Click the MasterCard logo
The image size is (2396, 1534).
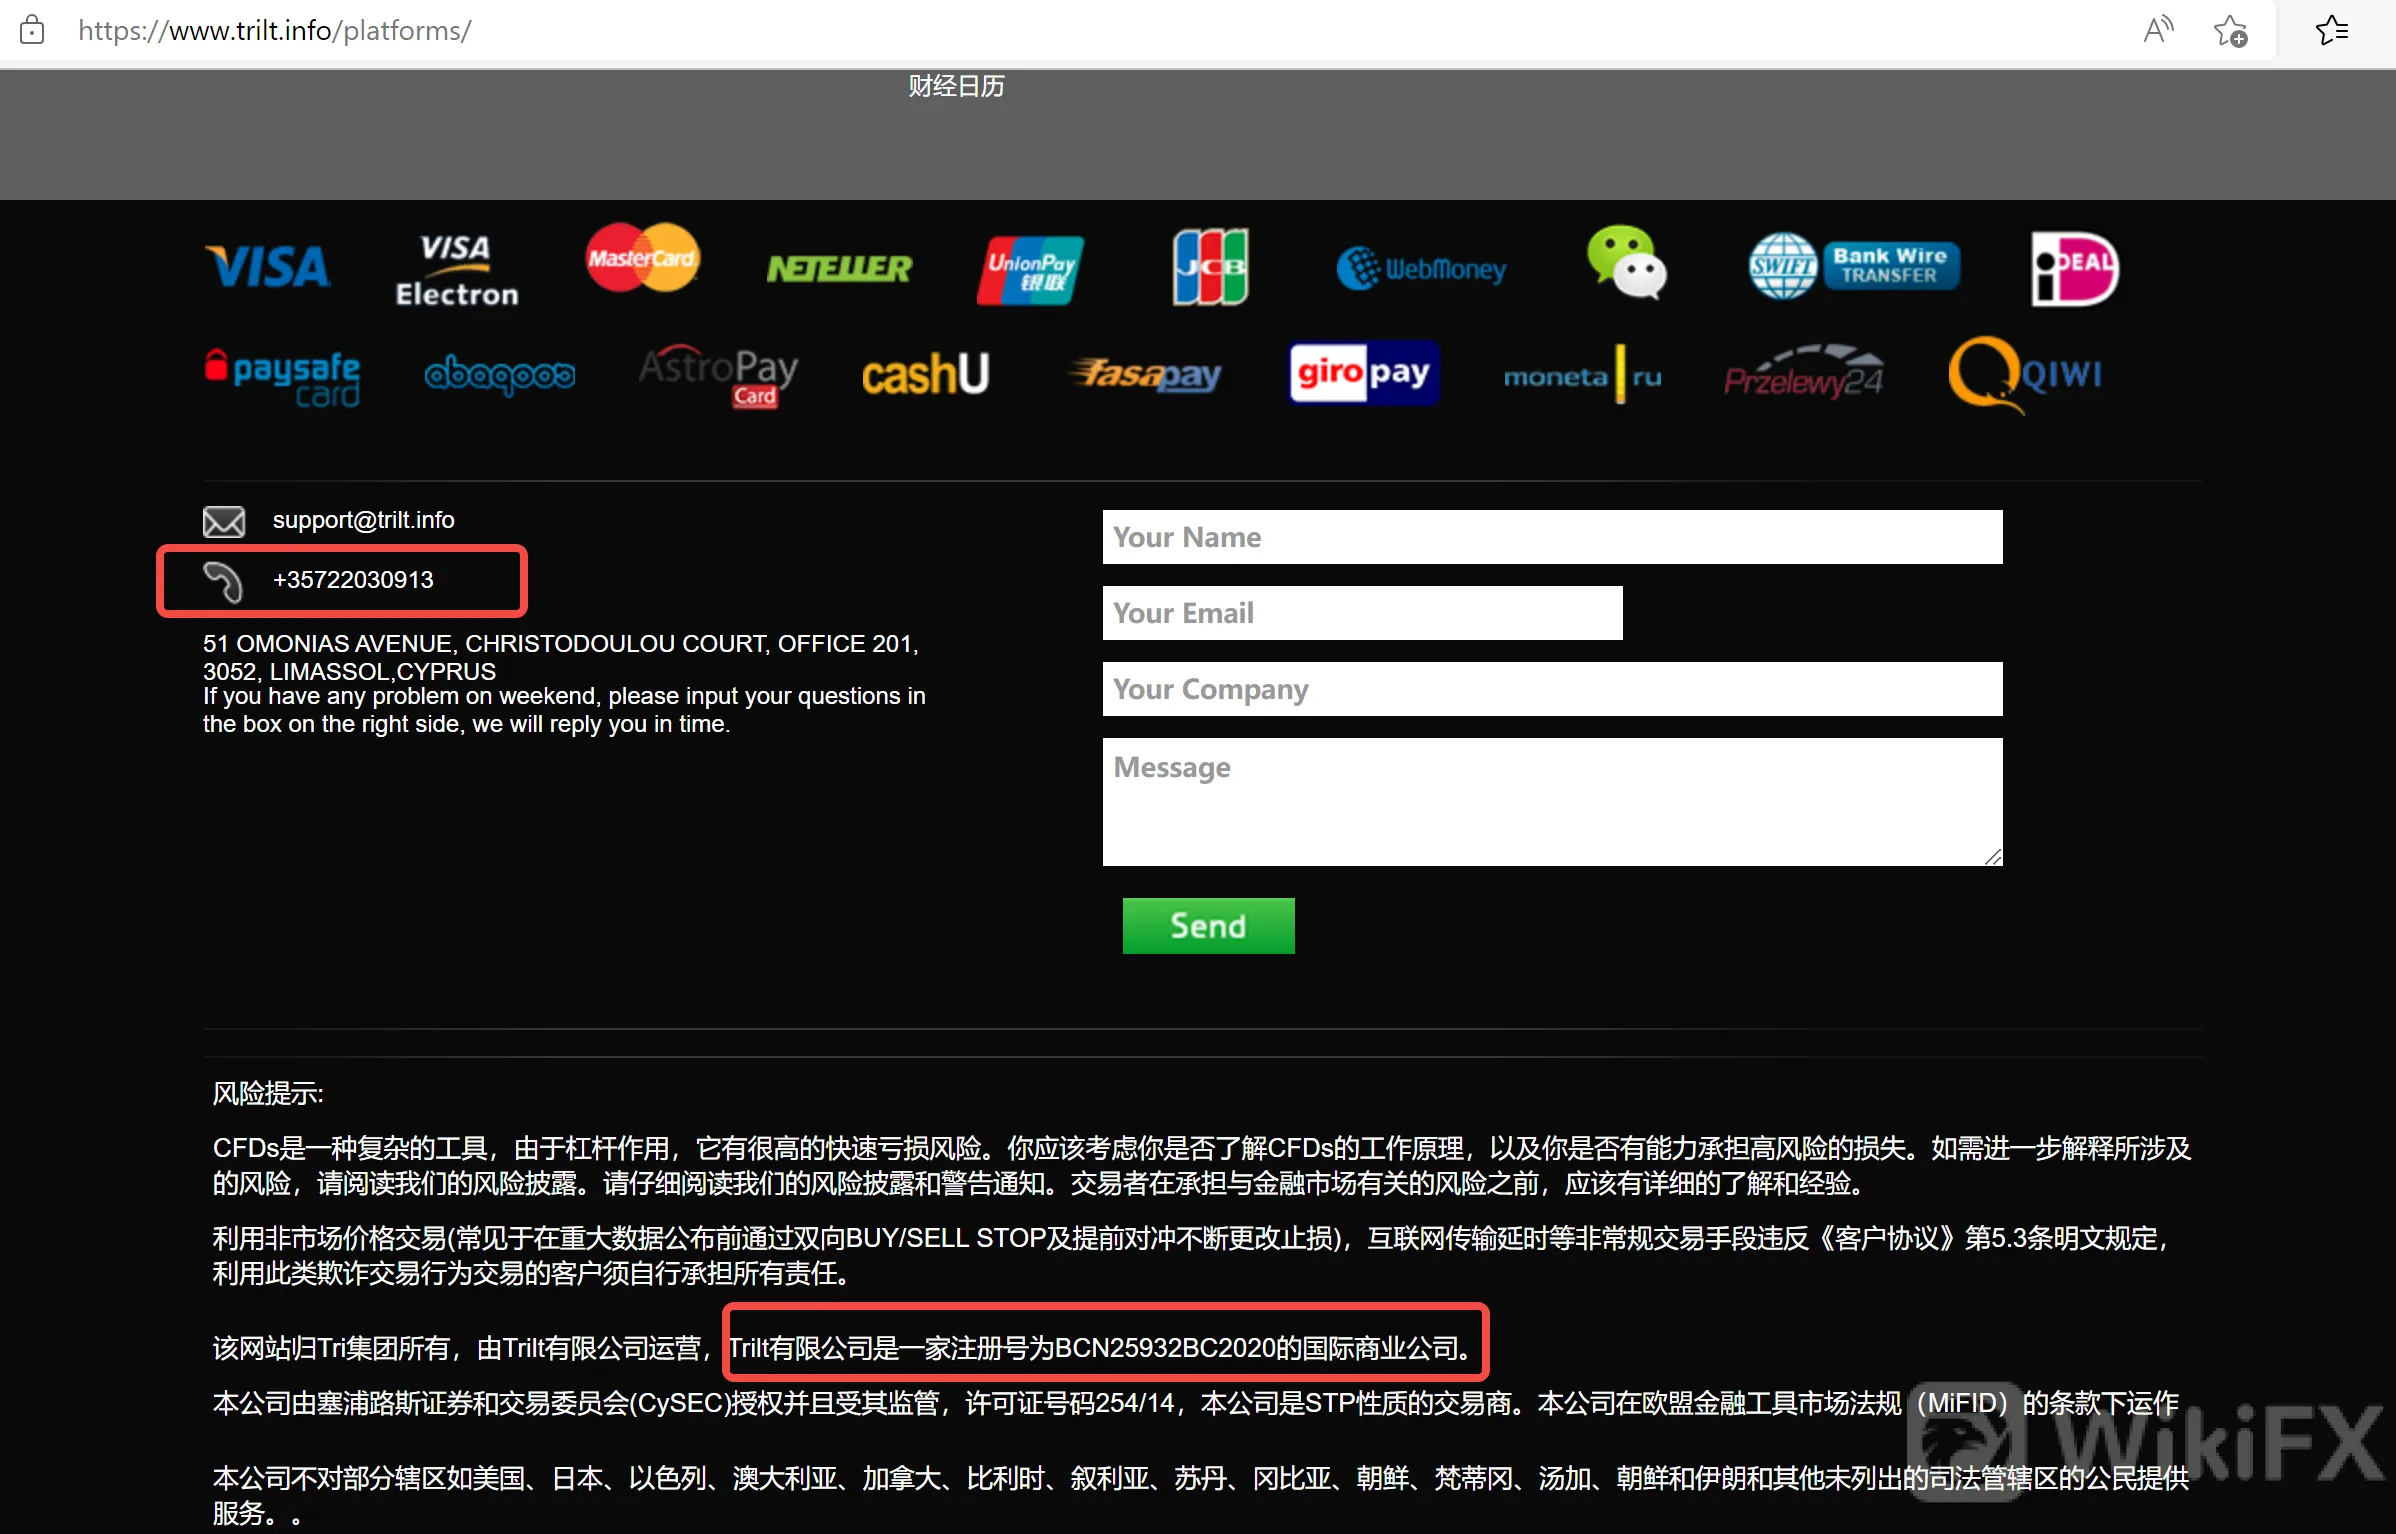click(x=642, y=258)
